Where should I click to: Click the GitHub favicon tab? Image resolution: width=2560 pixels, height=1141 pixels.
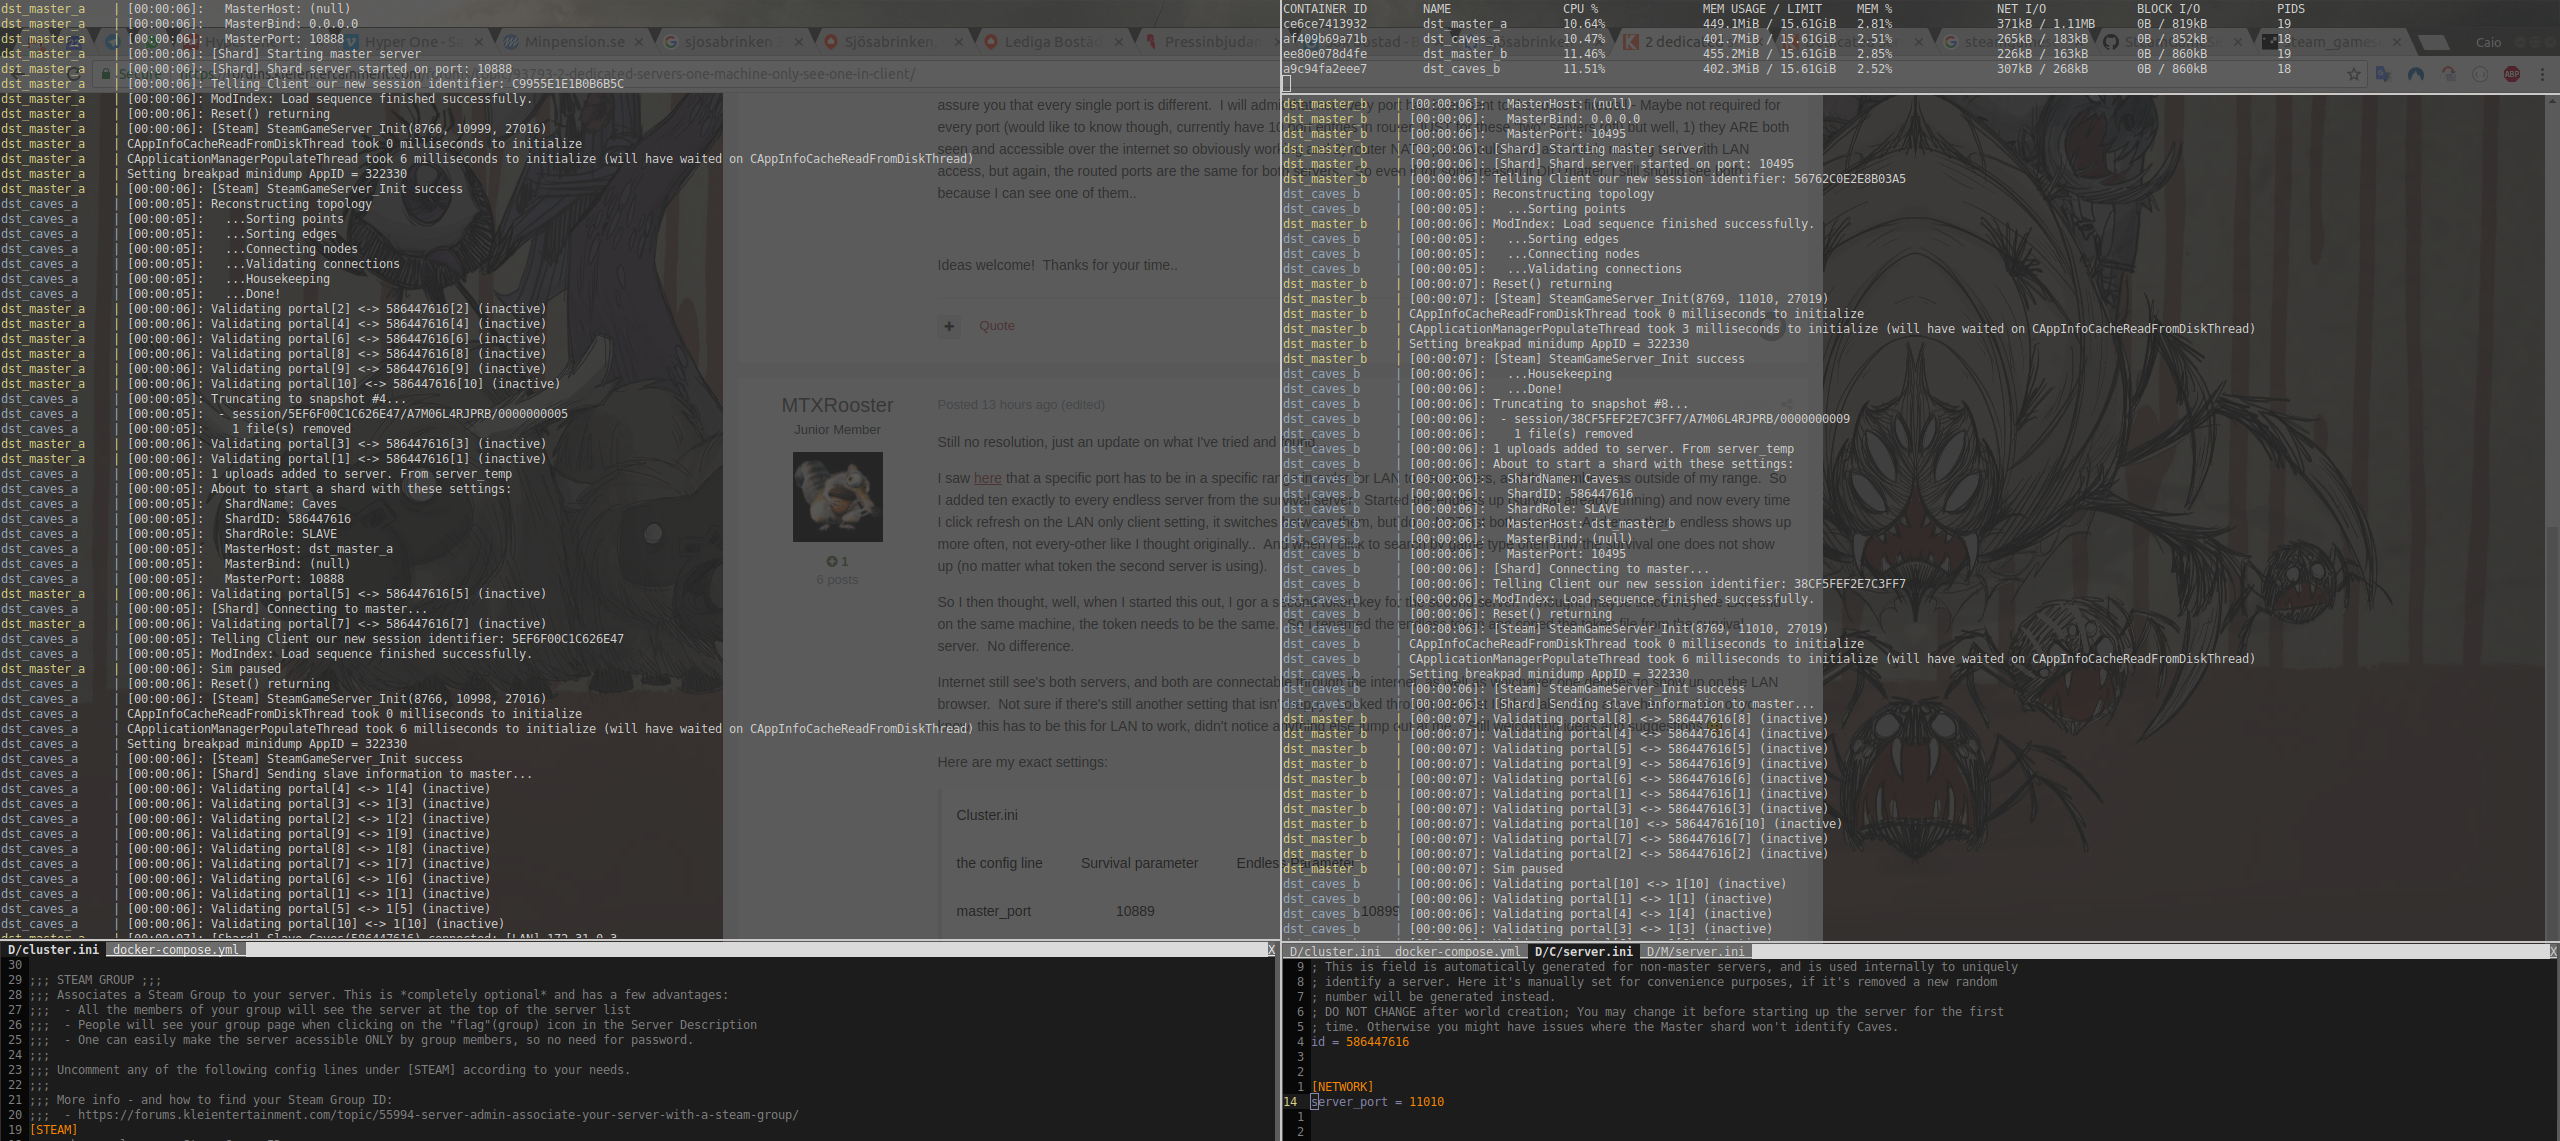coord(2110,42)
